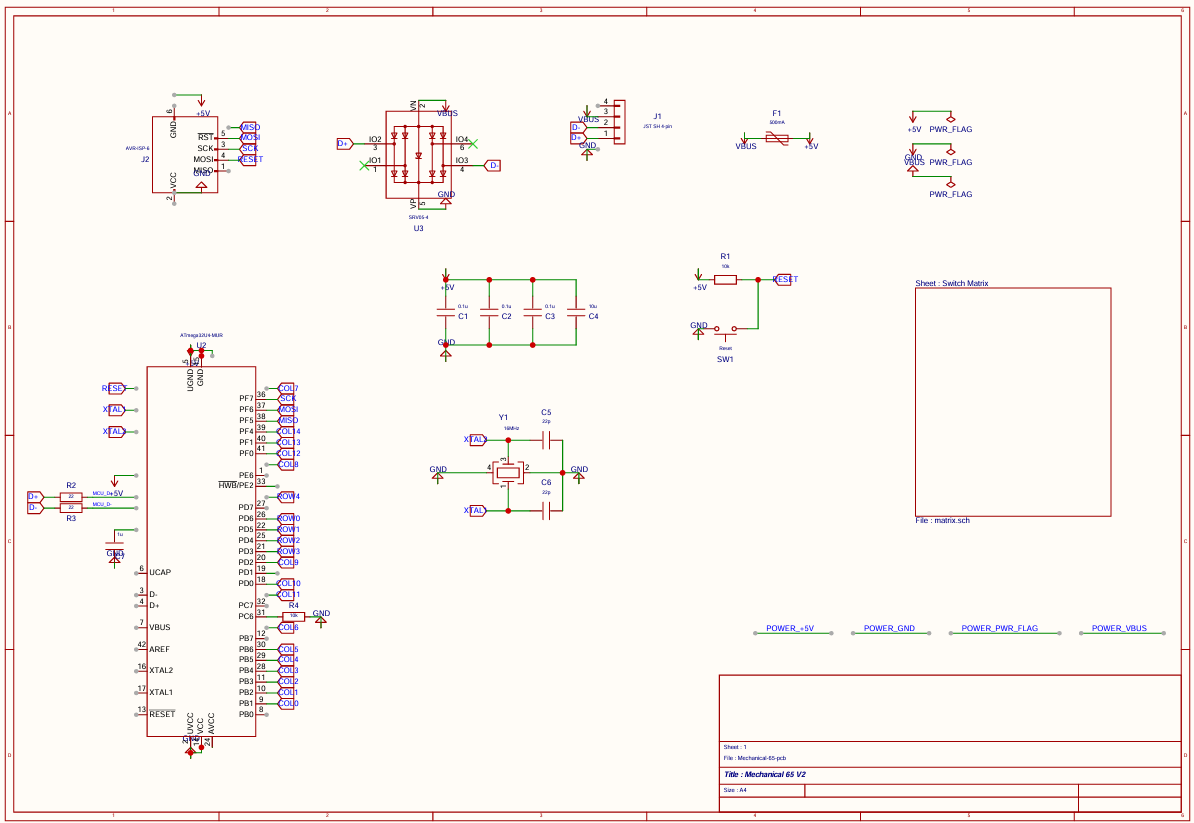Click the no-connect X on U3 pin IO4

[x=473, y=143]
